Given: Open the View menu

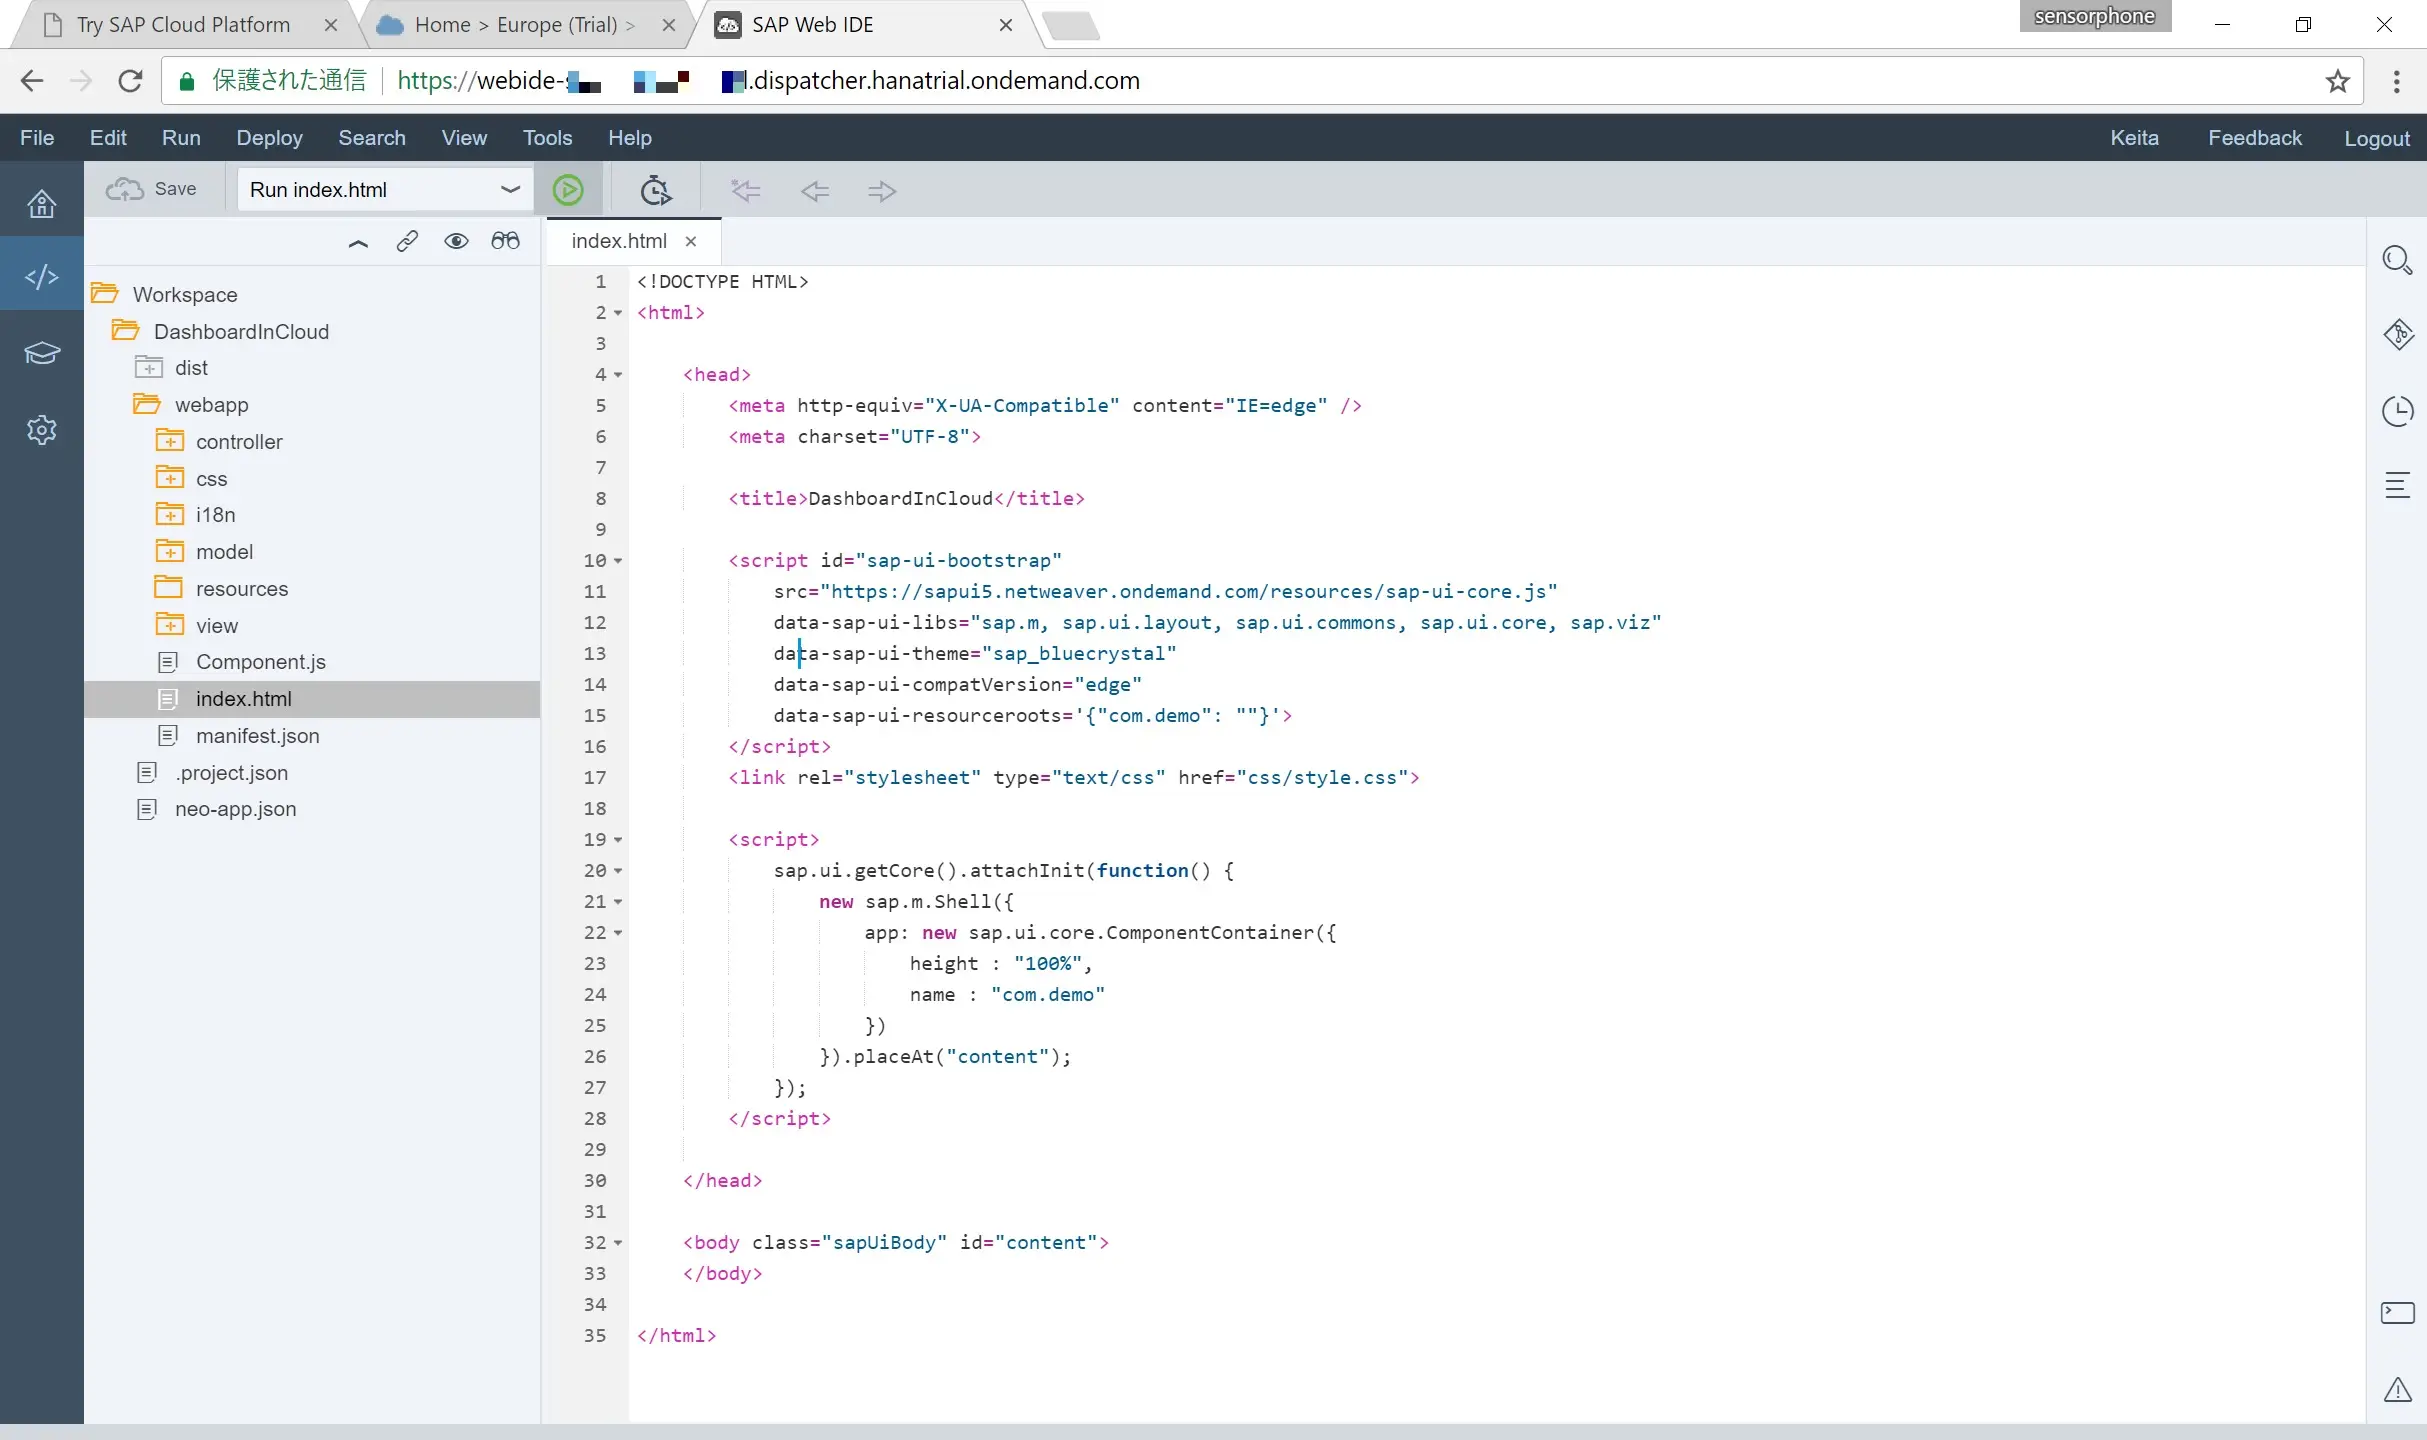Looking at the screenshot, I should 464,138.
